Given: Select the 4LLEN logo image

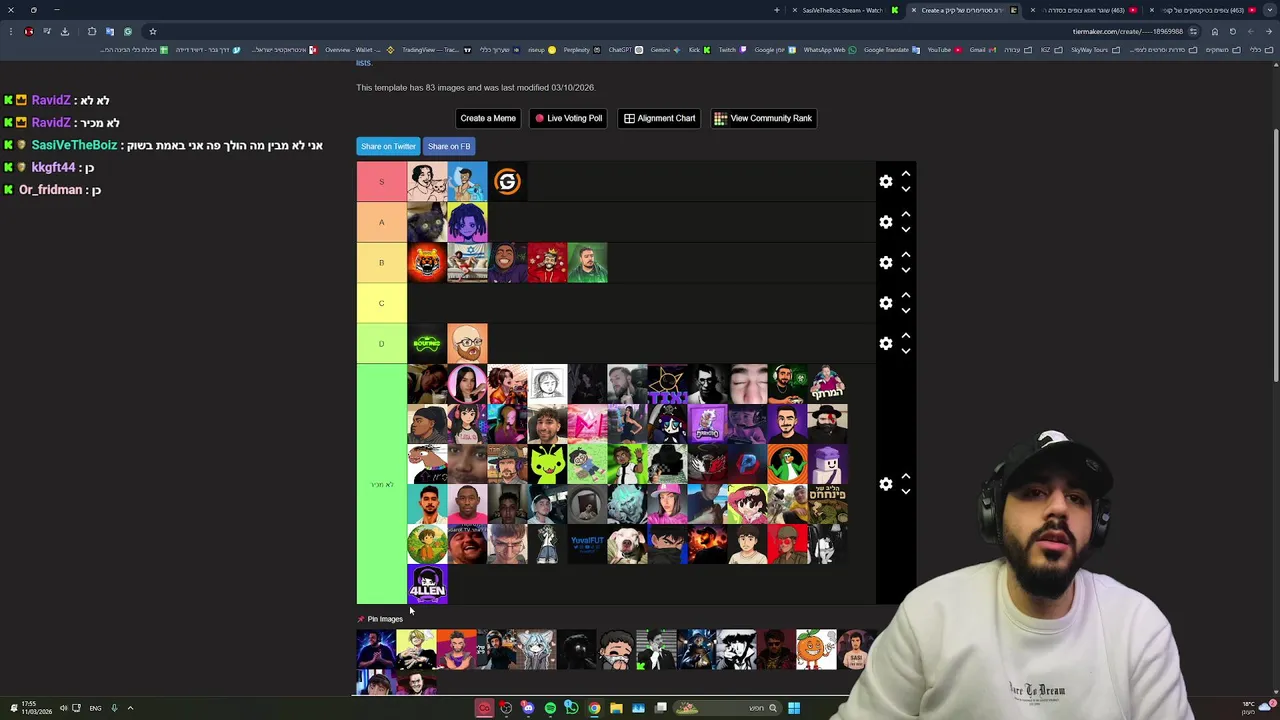Looking at the screenshot, I should pyautogui.click(x=427, y=585).
